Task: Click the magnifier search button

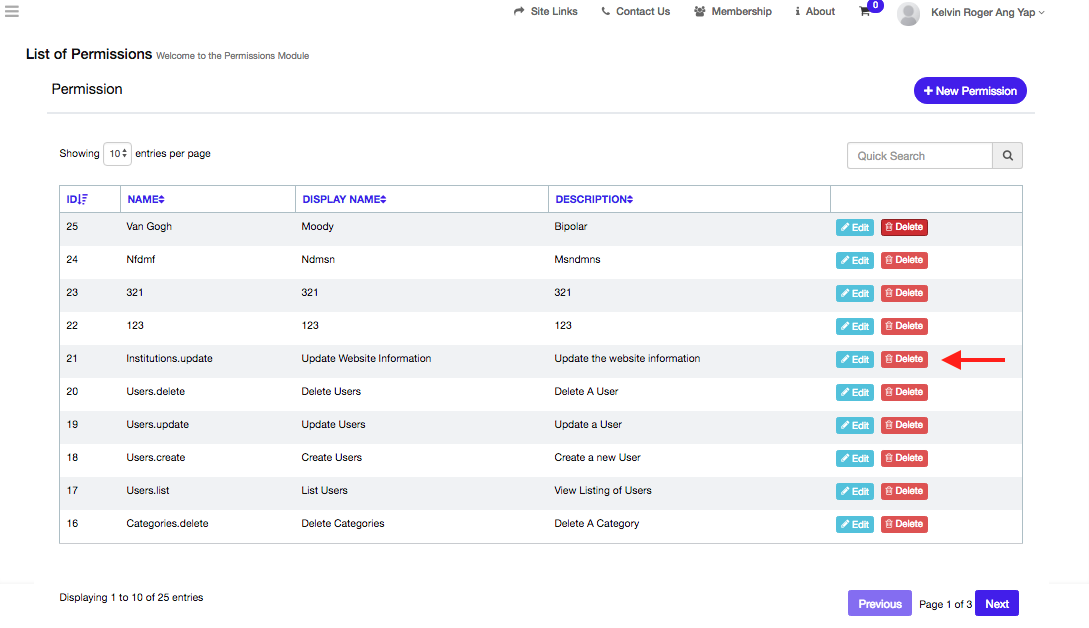Action: [1007, 156]
